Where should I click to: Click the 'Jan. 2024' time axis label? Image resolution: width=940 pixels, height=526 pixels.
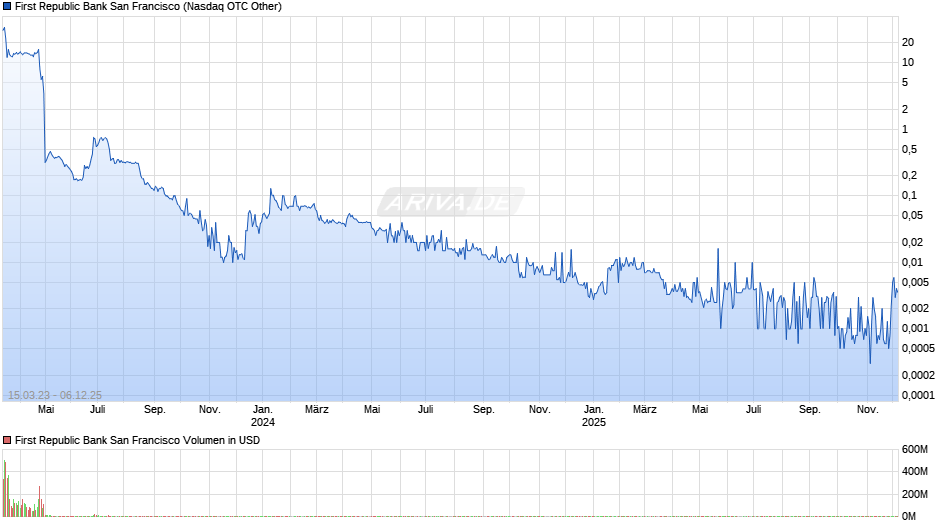[x=263, y=416]
